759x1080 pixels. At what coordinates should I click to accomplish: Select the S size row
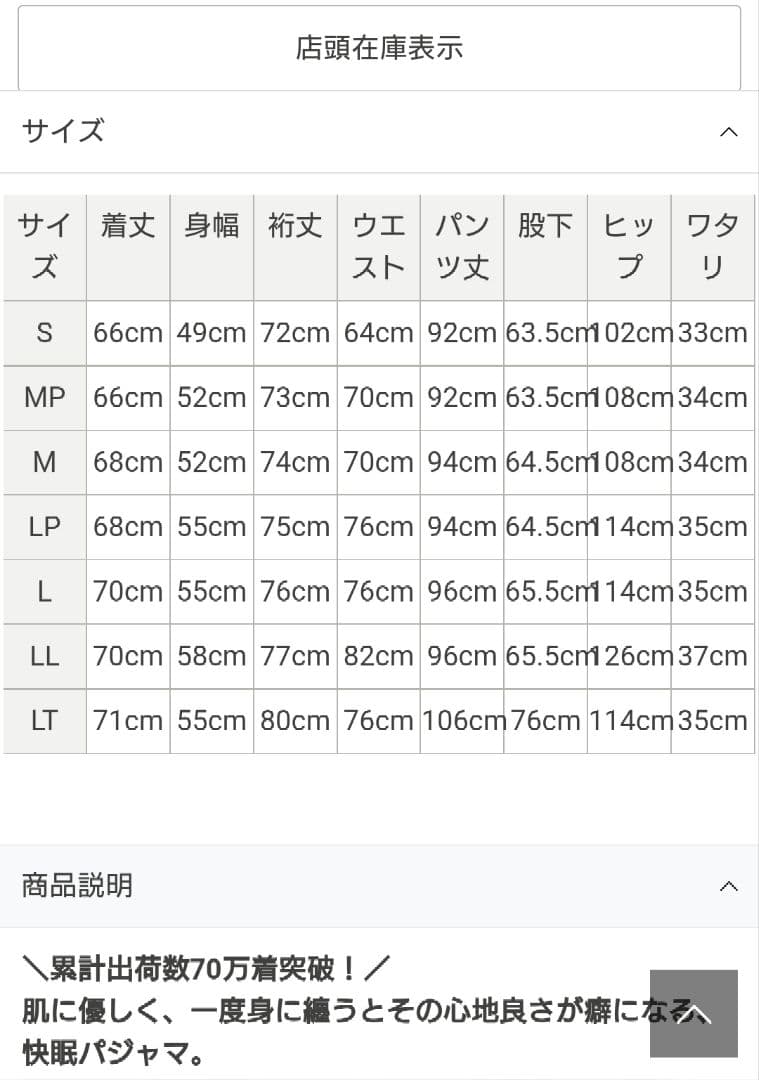point(44,333)
